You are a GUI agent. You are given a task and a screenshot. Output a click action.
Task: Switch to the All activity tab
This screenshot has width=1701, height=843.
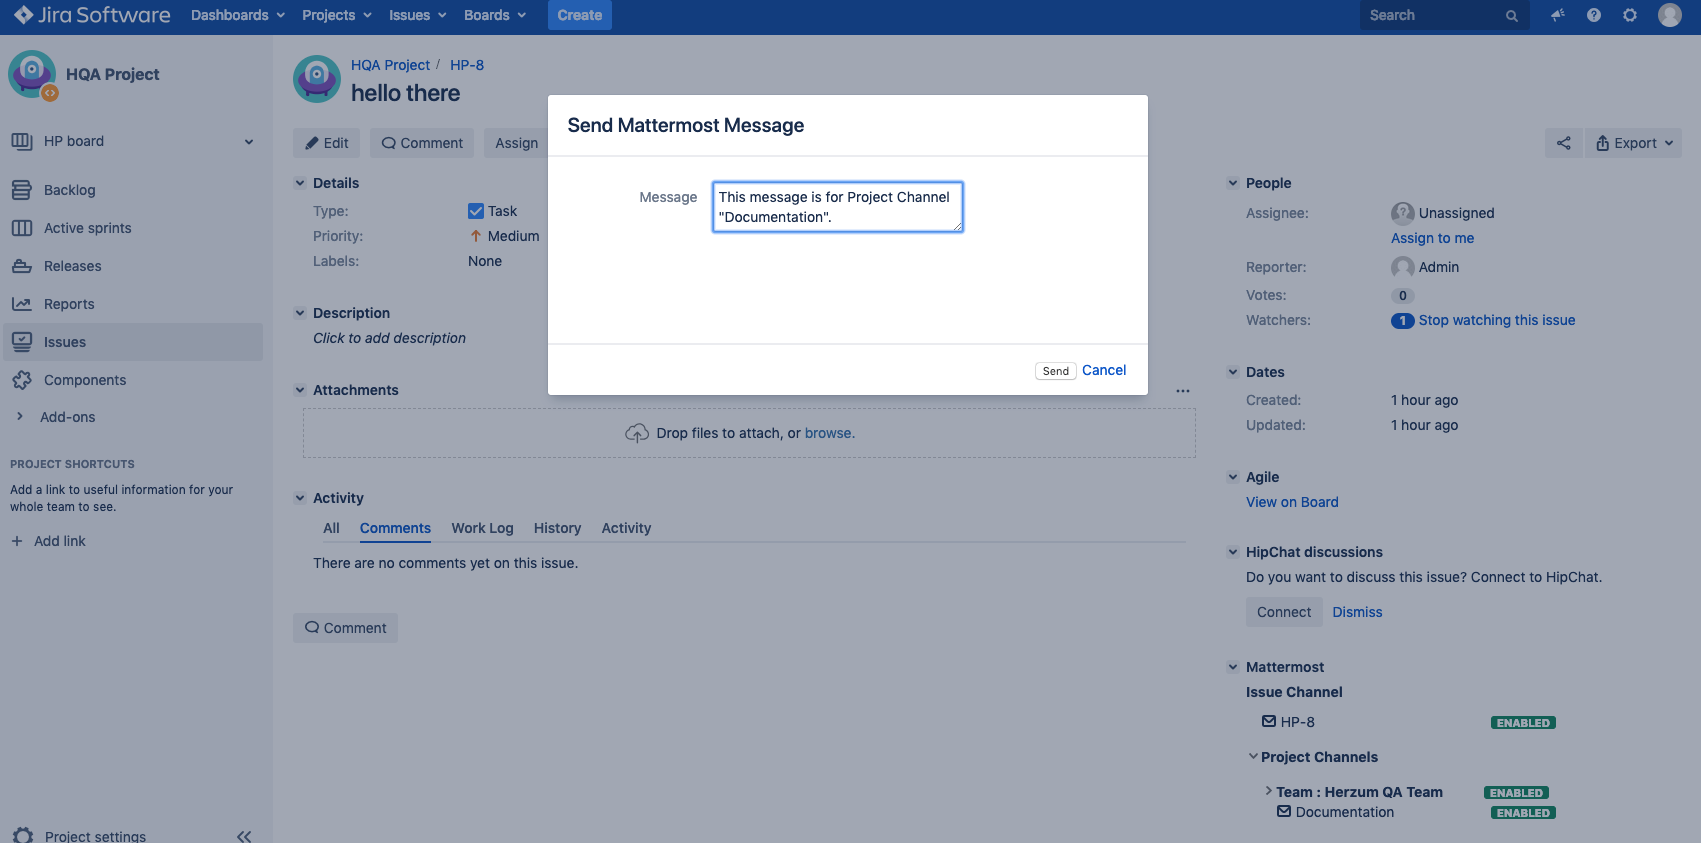tap(331, 528)
